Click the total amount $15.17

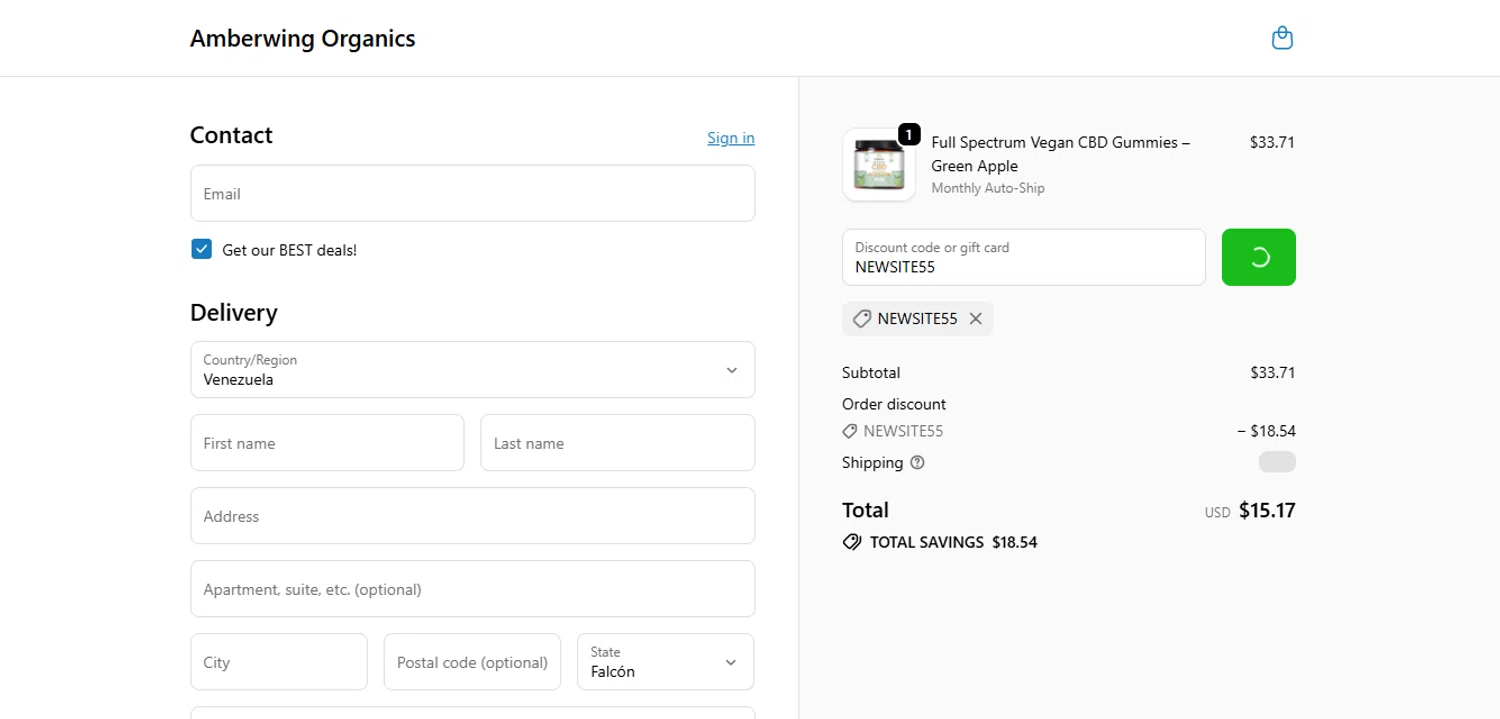pos(1267,511)
